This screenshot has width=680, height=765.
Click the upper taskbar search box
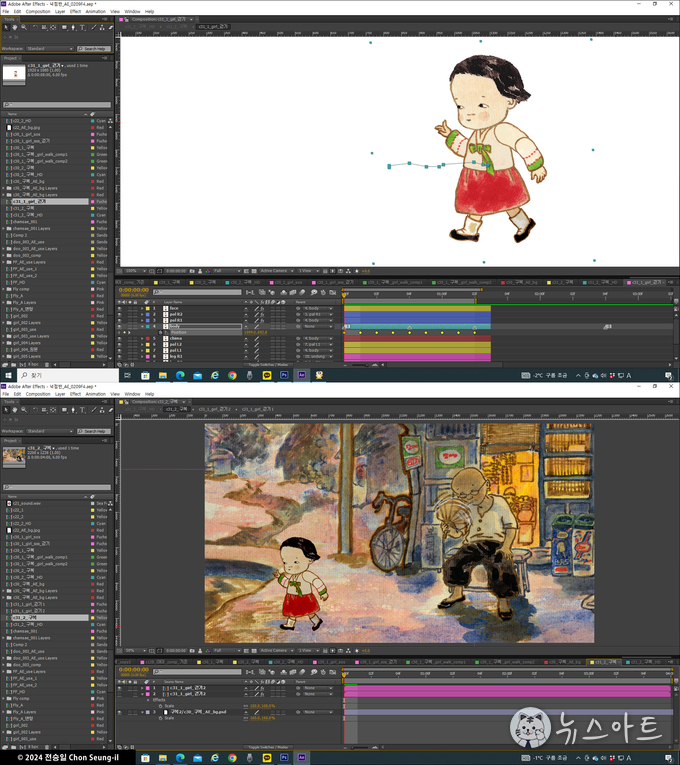coord(68,375)
